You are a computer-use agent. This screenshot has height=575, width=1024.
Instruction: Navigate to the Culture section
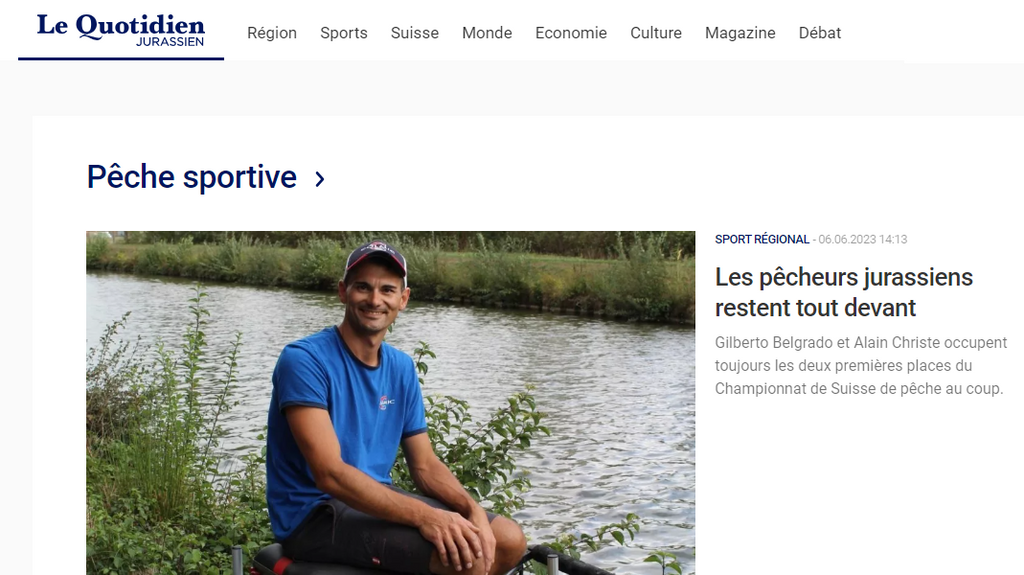click(656, 33)
